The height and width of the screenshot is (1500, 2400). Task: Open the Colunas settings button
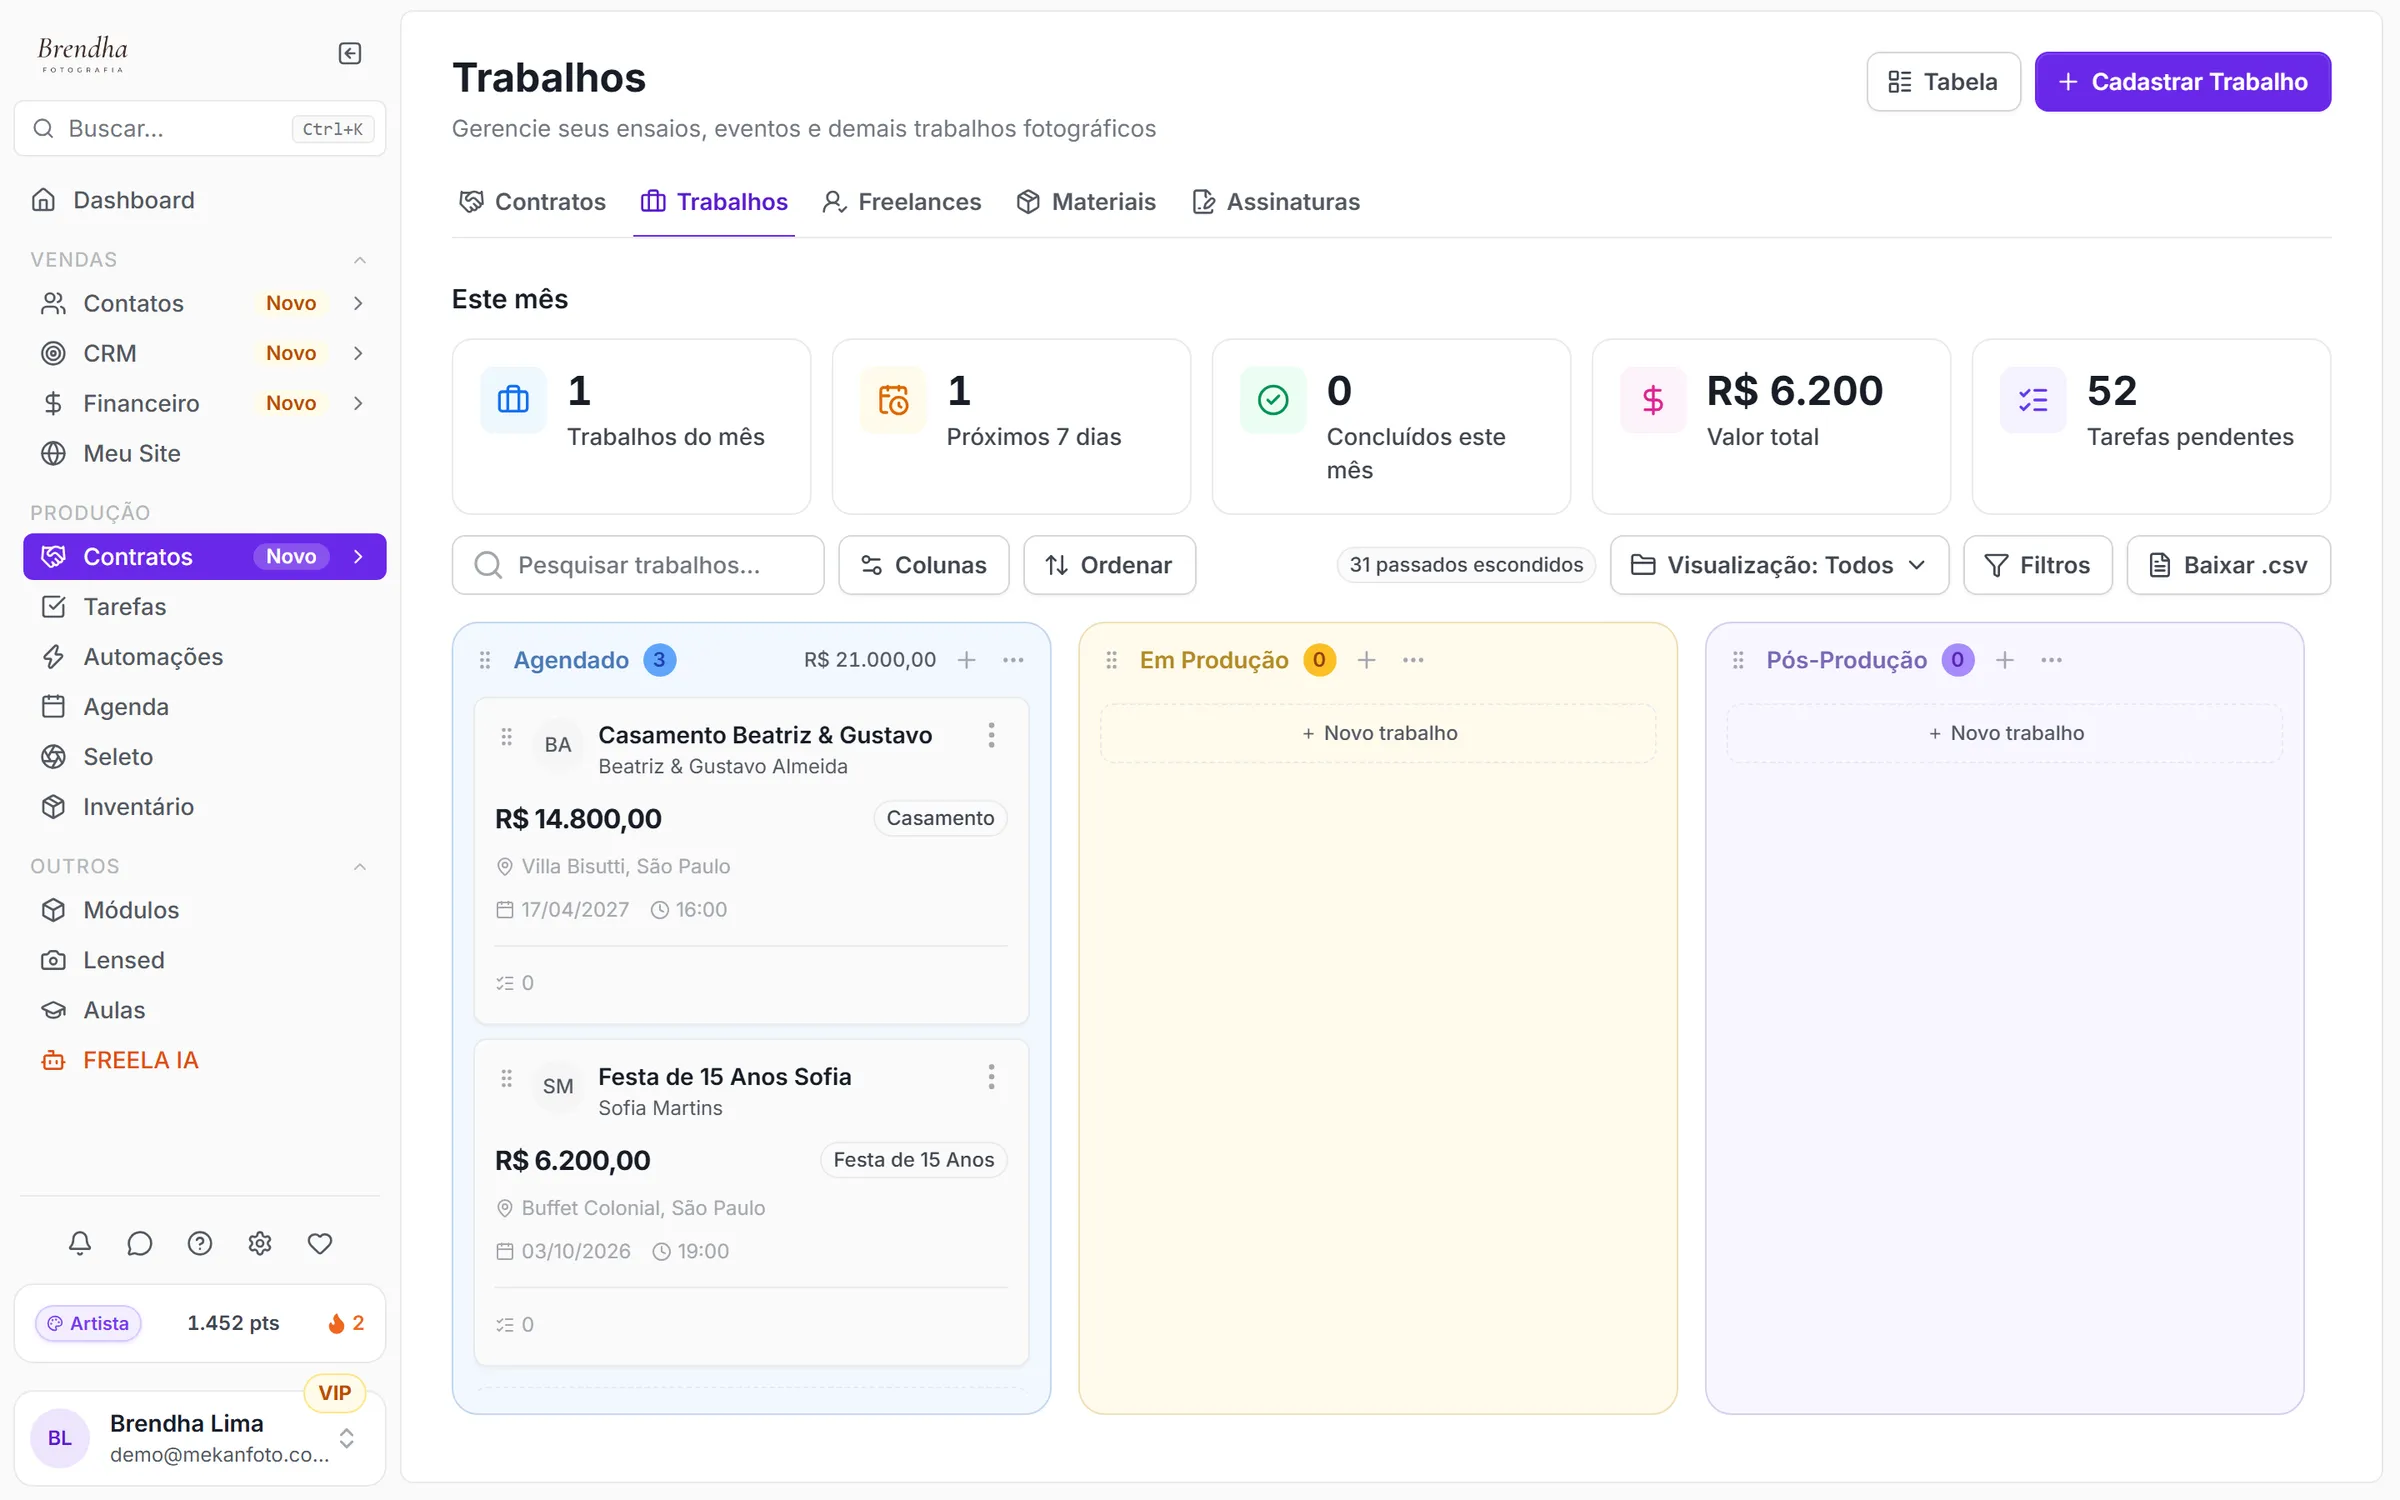click(924, 565)
